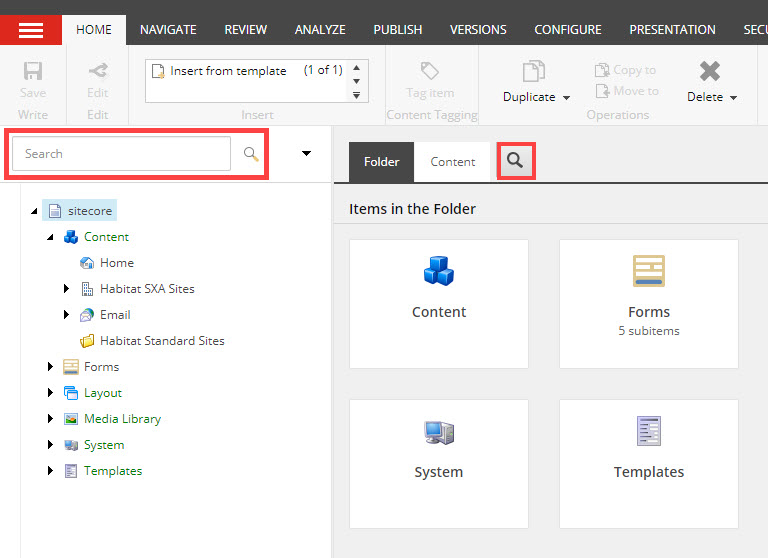Switch to the PRESENTATION ribbon tab
Viewport: 768px width, 558px height.
(x=672, y=30)
